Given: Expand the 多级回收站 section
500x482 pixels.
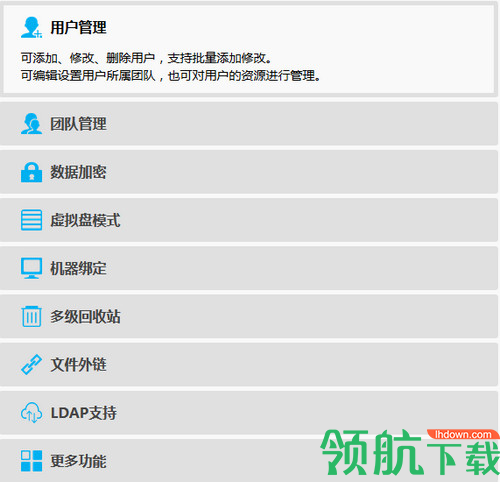Looking at the screenshot, I should 249,316.
